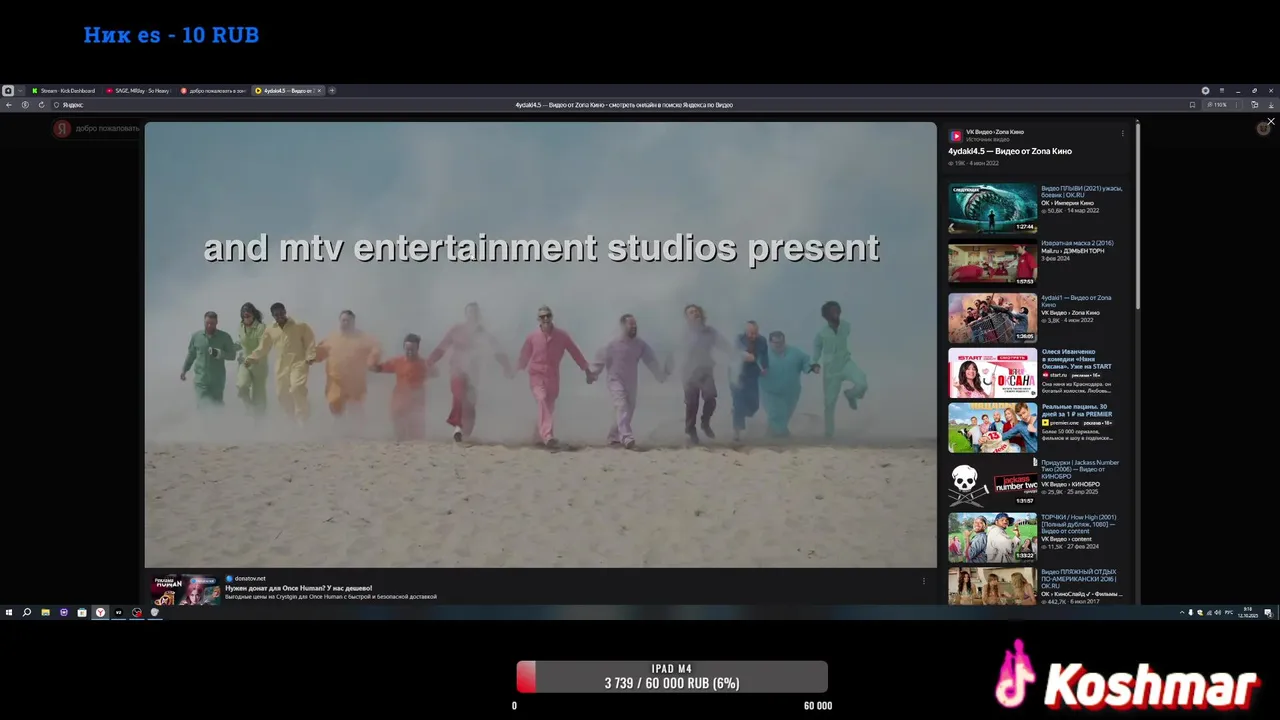This screenshot has height=720, width=1280.
Task: Click title ТОРЧКИ / How High (2001)
Action: 1078,524
